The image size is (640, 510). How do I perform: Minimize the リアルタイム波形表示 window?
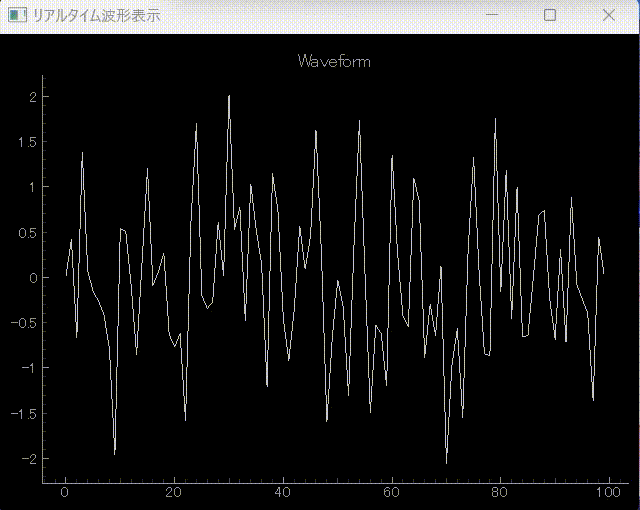point(492,15)
